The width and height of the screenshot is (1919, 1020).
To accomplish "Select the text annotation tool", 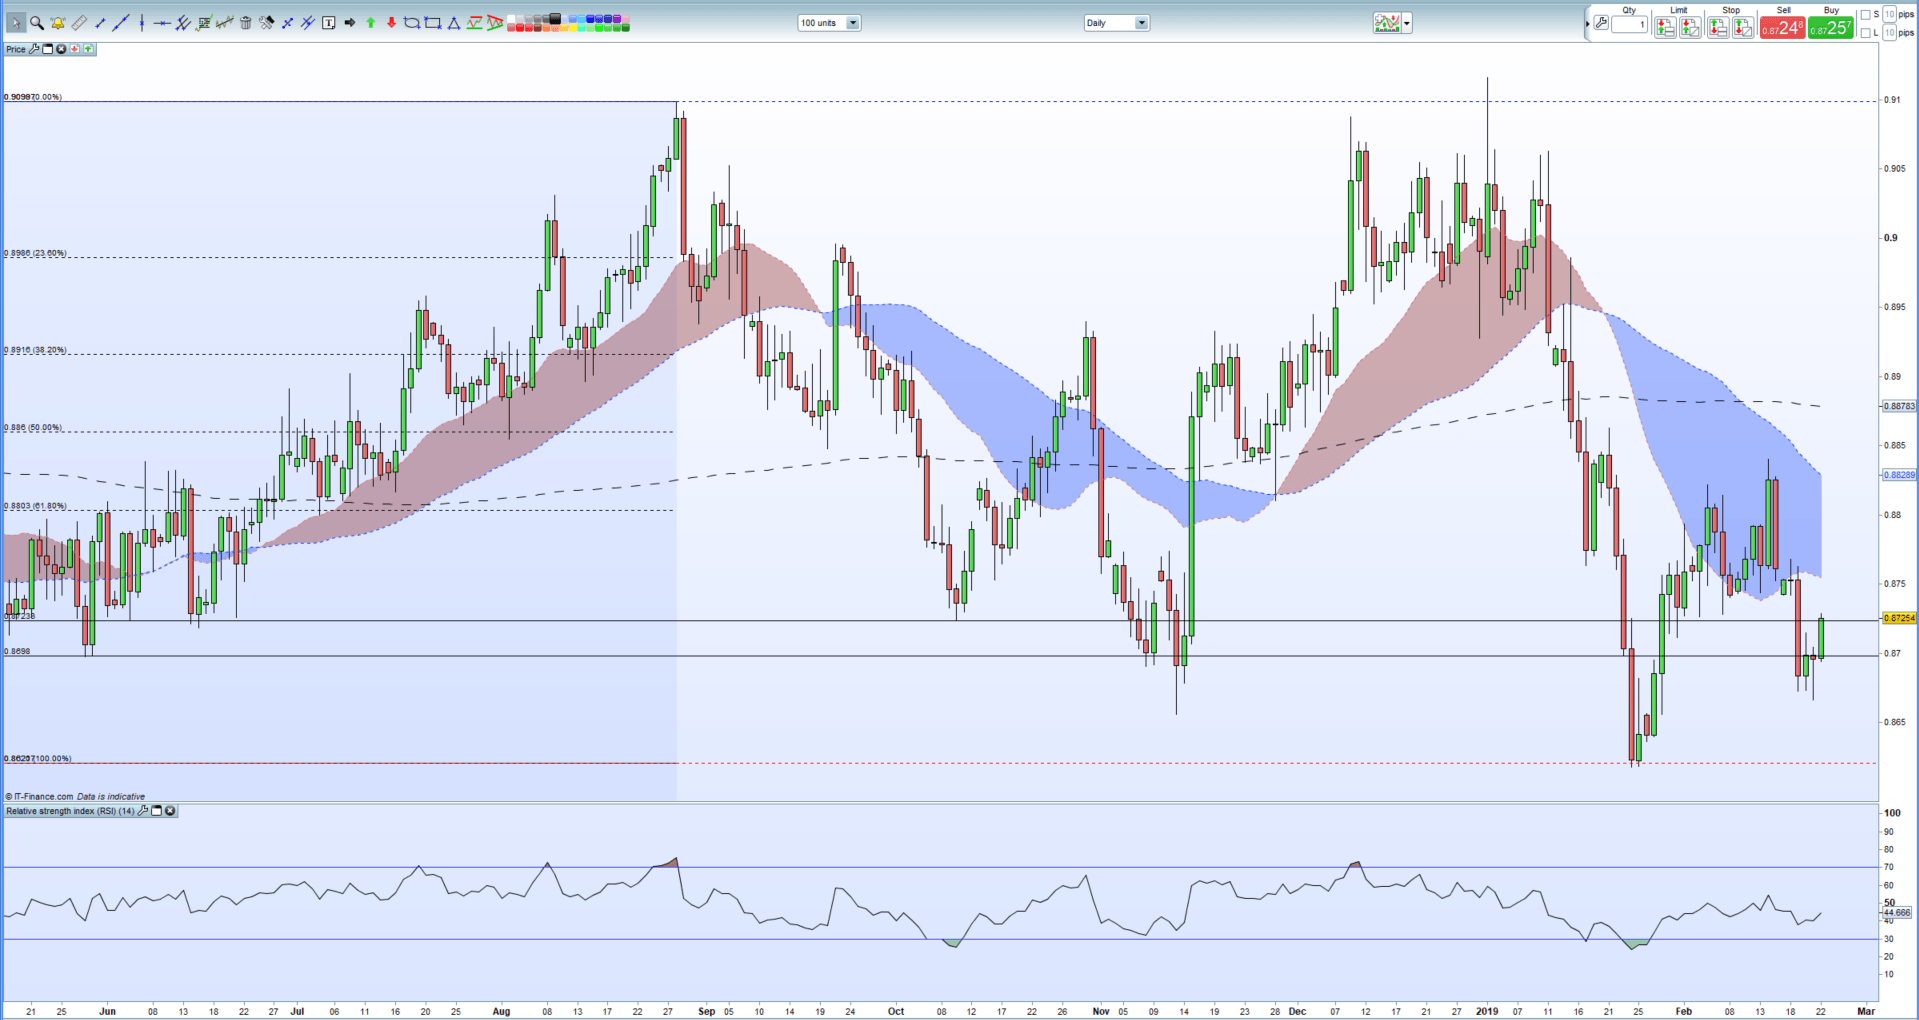I will tap(329, 23).
